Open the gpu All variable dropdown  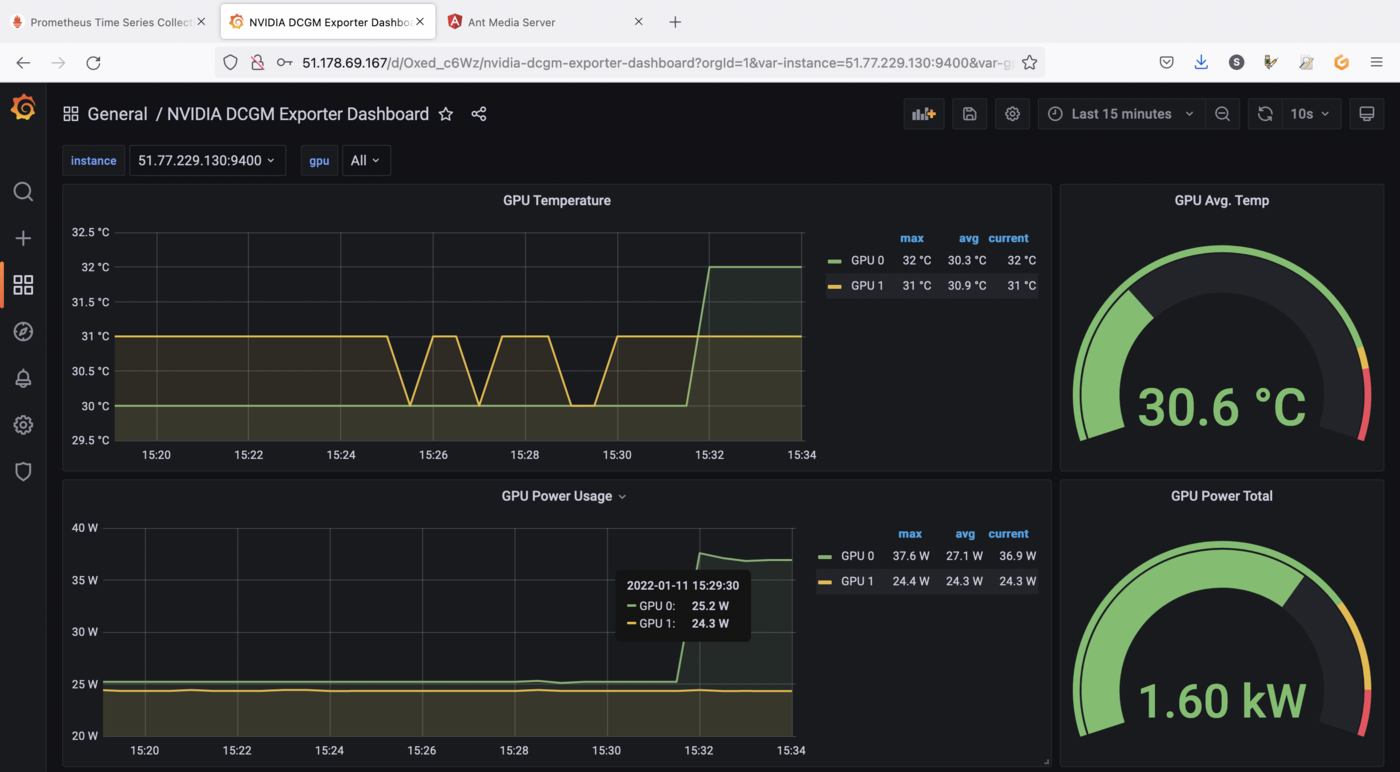tap(366, 160)
